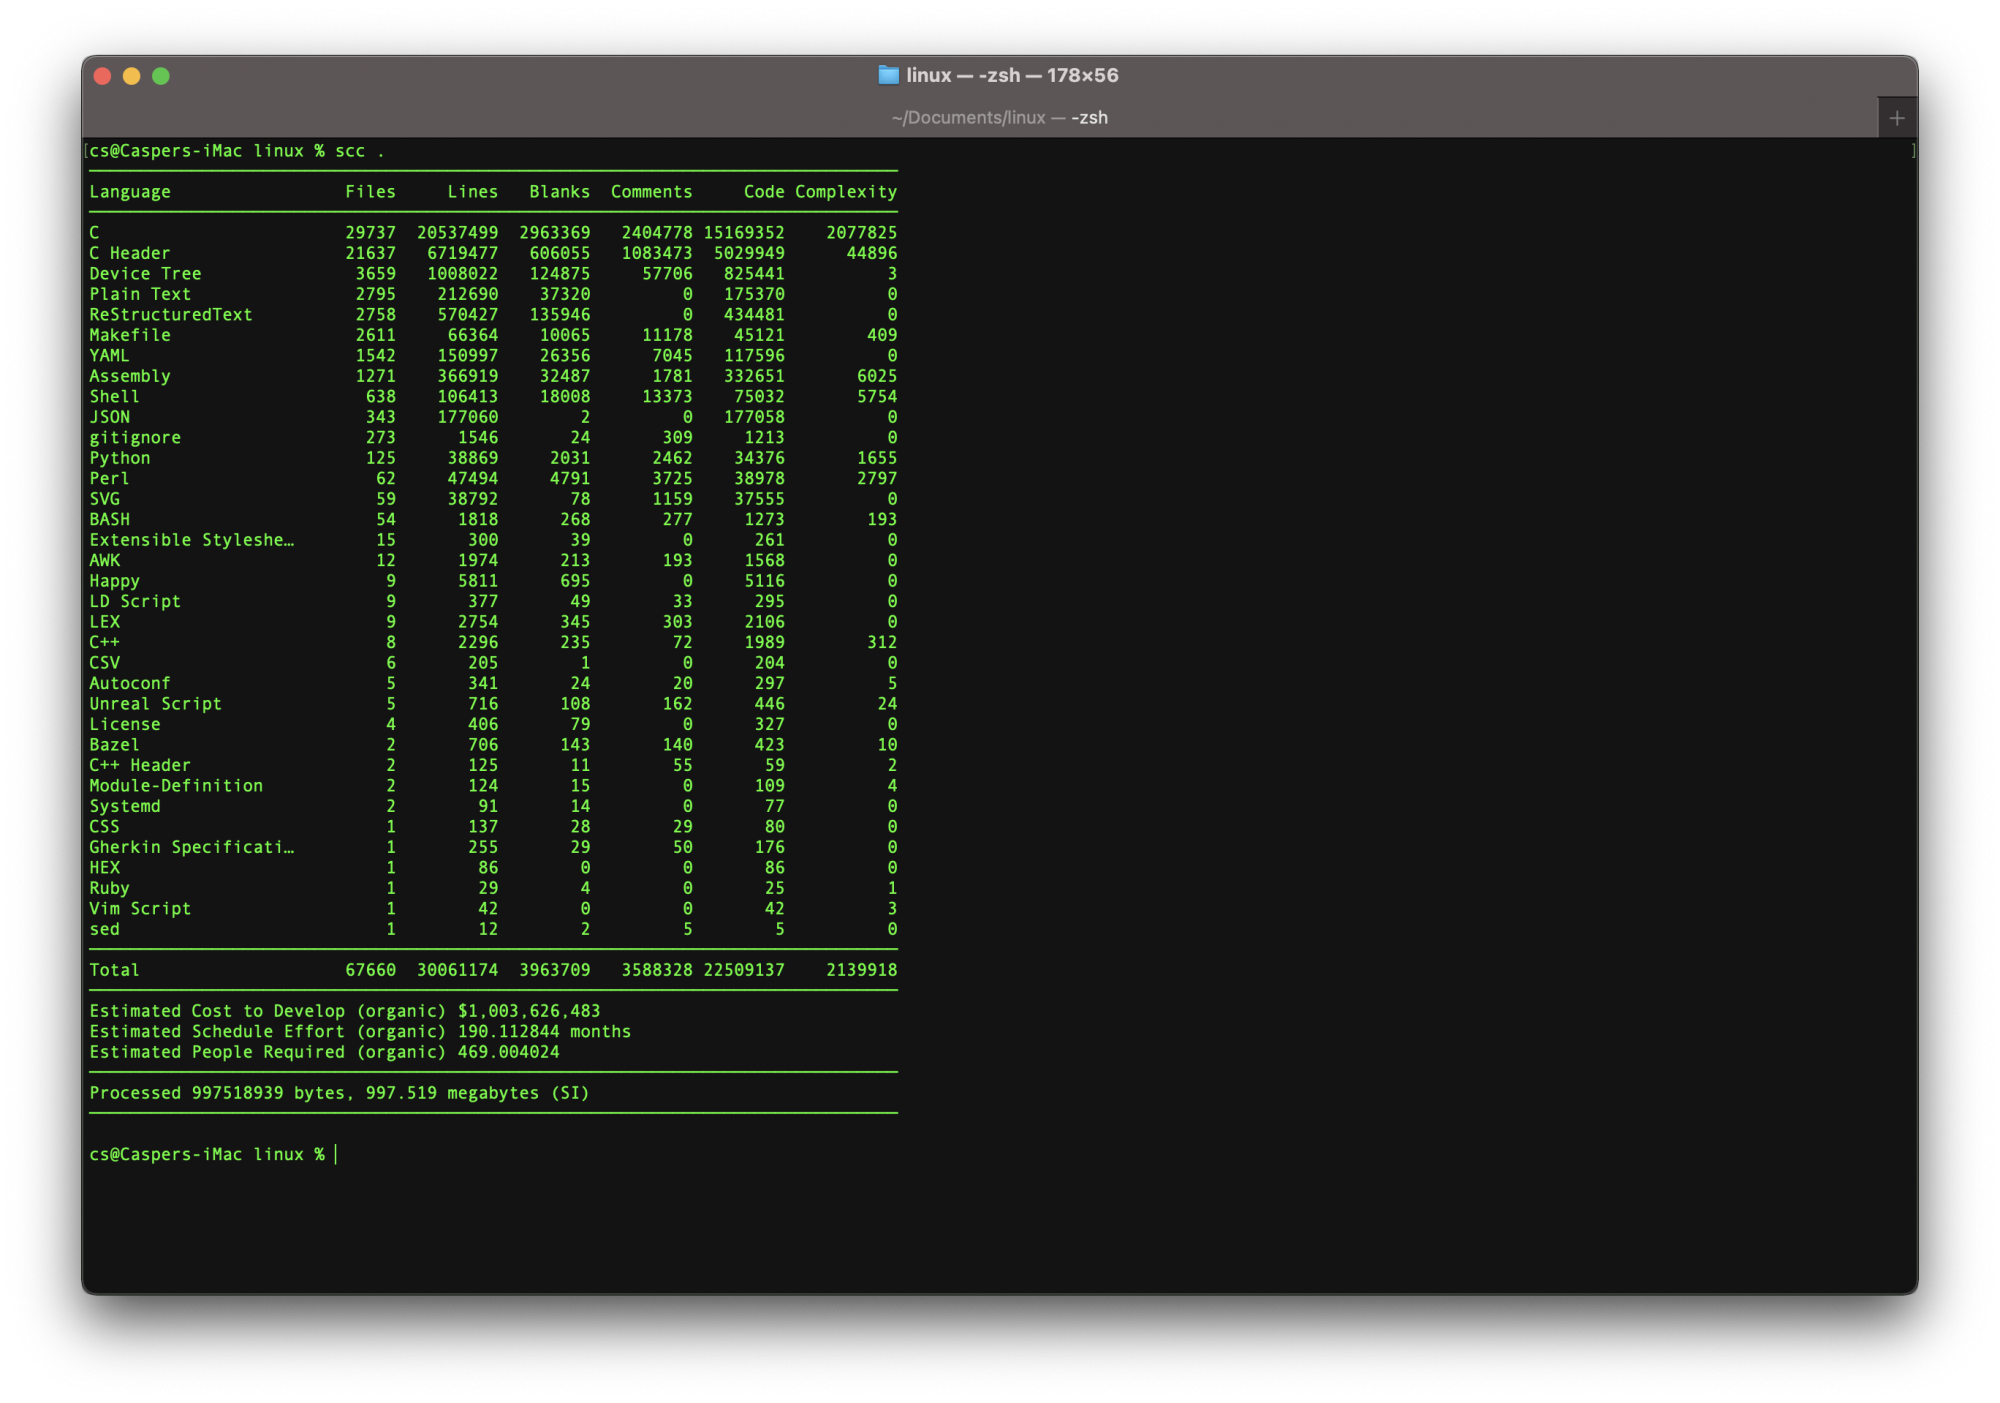Click the C files count 29737
Image resolution: width=2000 pixels, height=1403 pixels.
click(x=371, y=233)
